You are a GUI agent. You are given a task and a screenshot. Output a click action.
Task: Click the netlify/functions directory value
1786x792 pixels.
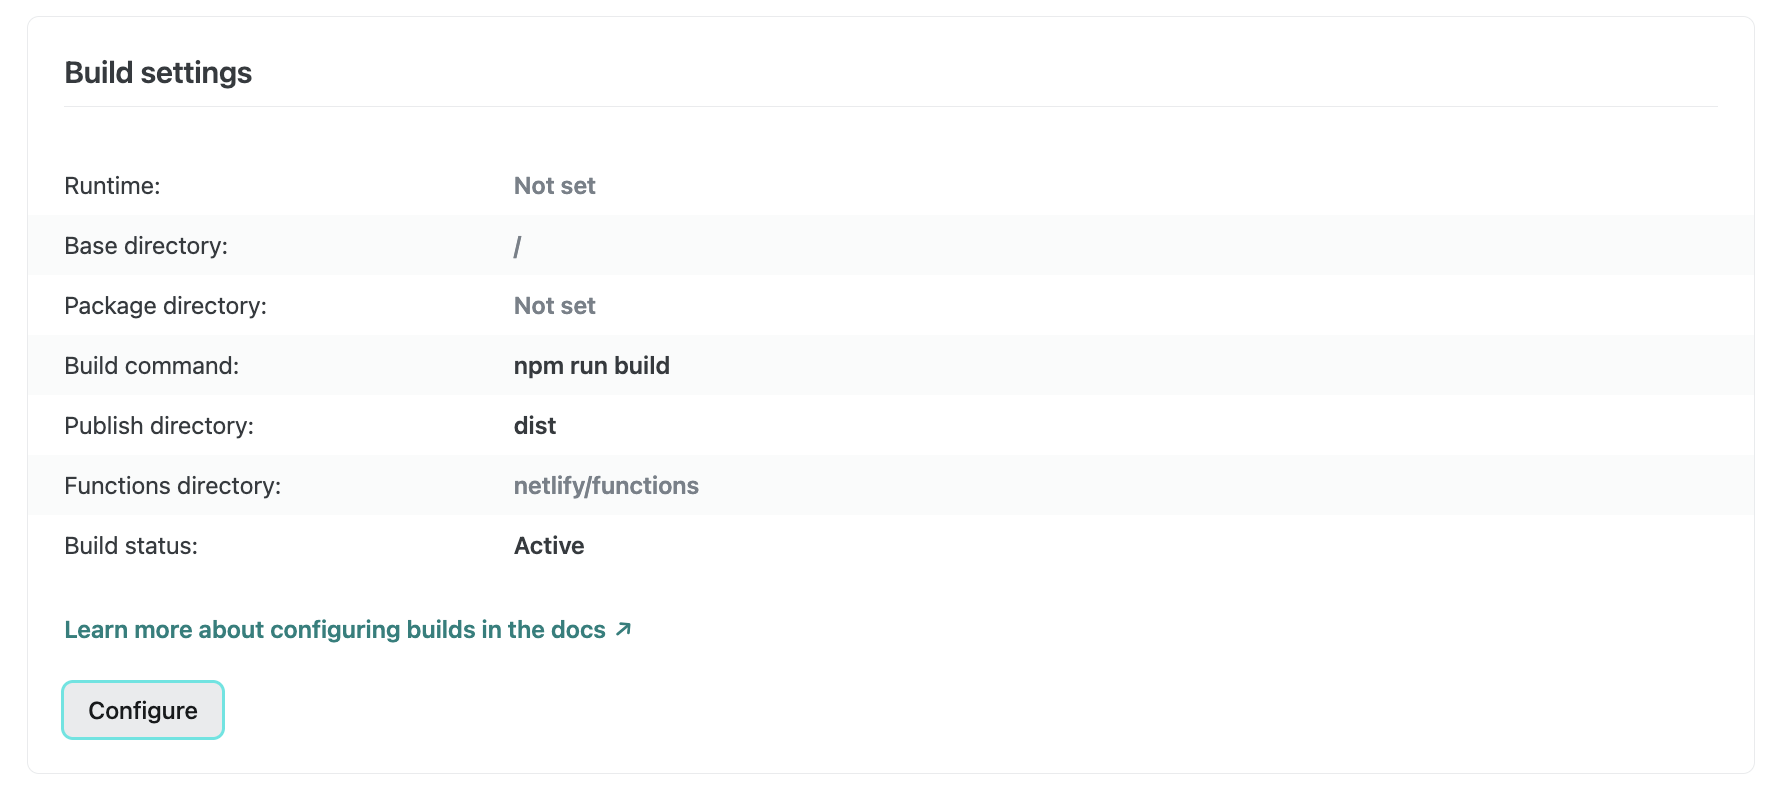click(x=605, y=485)
